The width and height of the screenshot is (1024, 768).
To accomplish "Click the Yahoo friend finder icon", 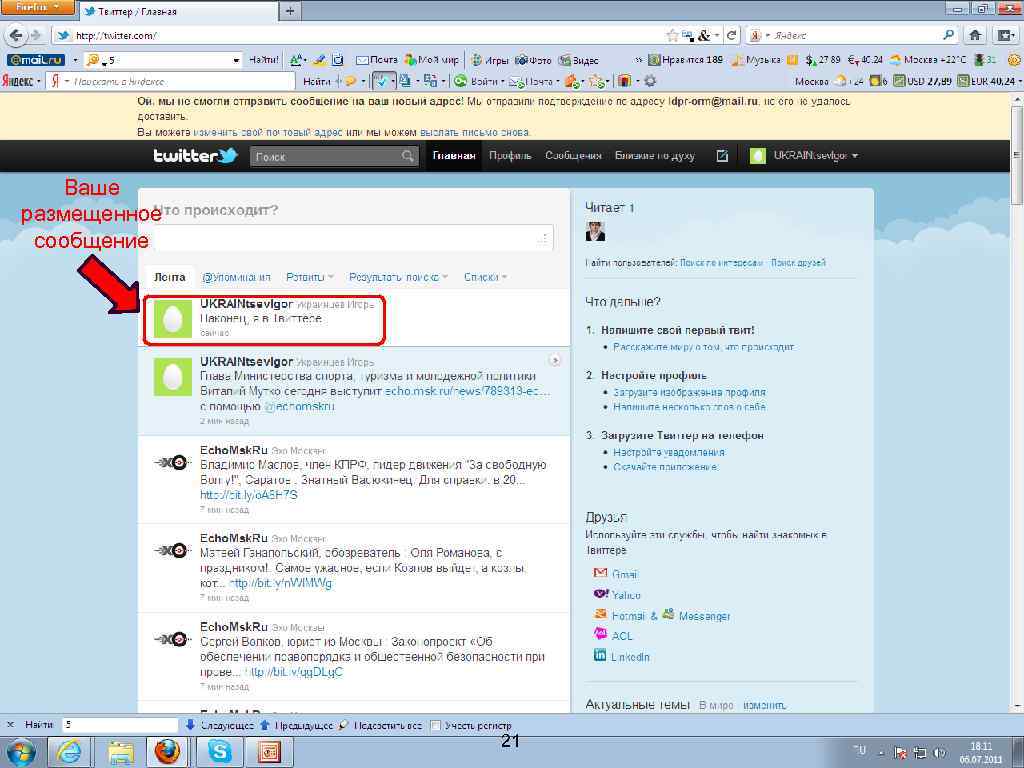I will pos(601,594).
